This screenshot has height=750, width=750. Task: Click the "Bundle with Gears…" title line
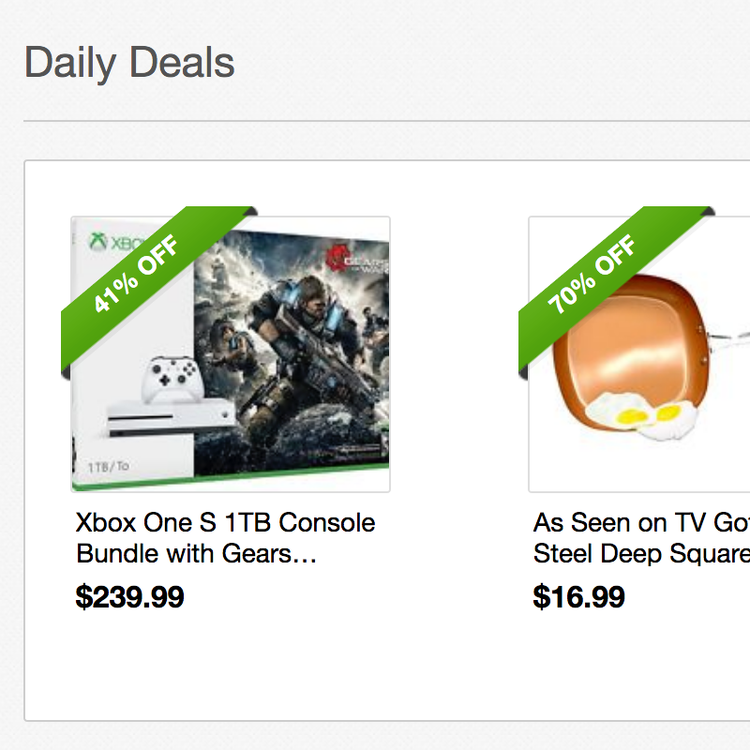(196, 554)
